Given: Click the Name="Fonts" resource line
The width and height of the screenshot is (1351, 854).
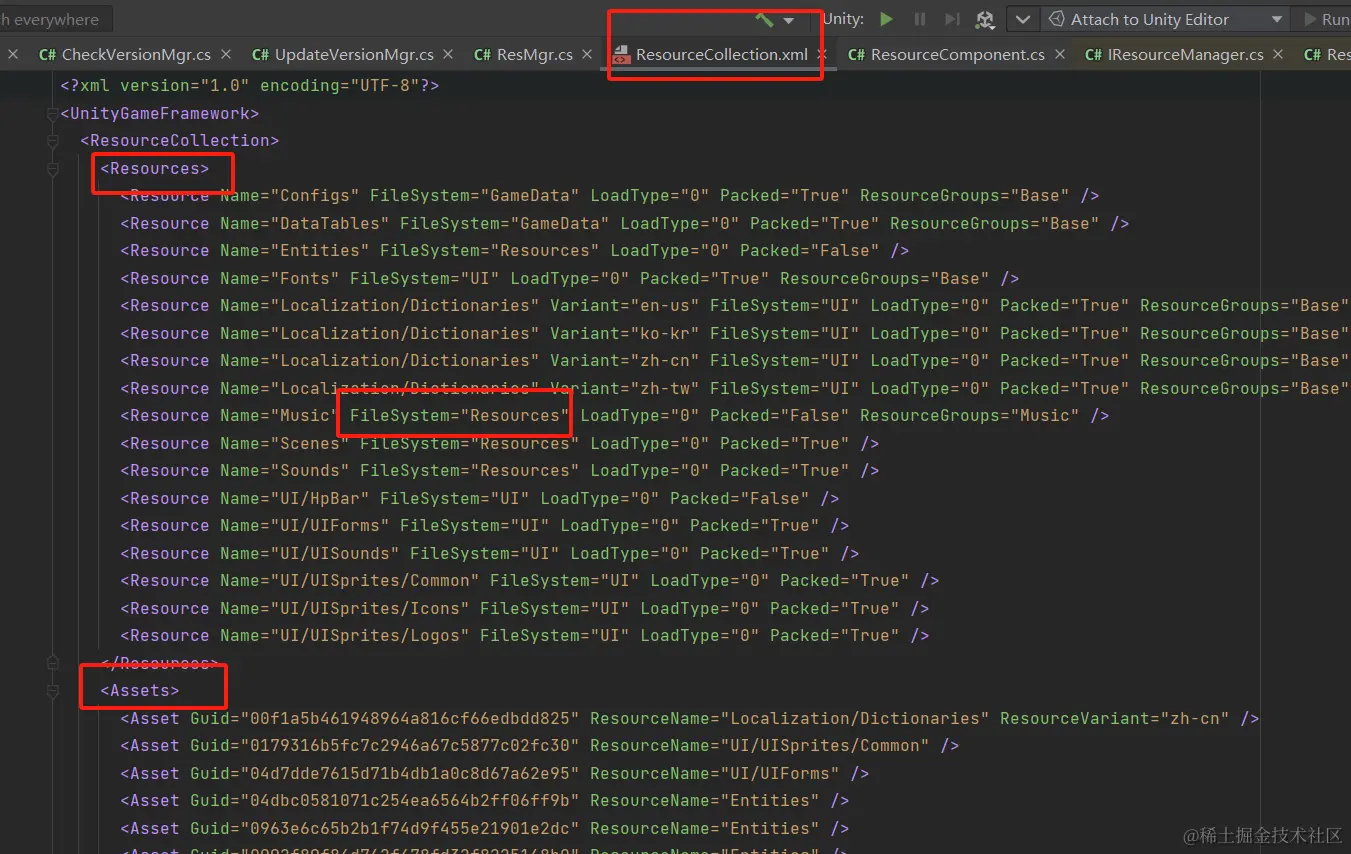Looking at the screenshot, I should [x=570, y=279].
